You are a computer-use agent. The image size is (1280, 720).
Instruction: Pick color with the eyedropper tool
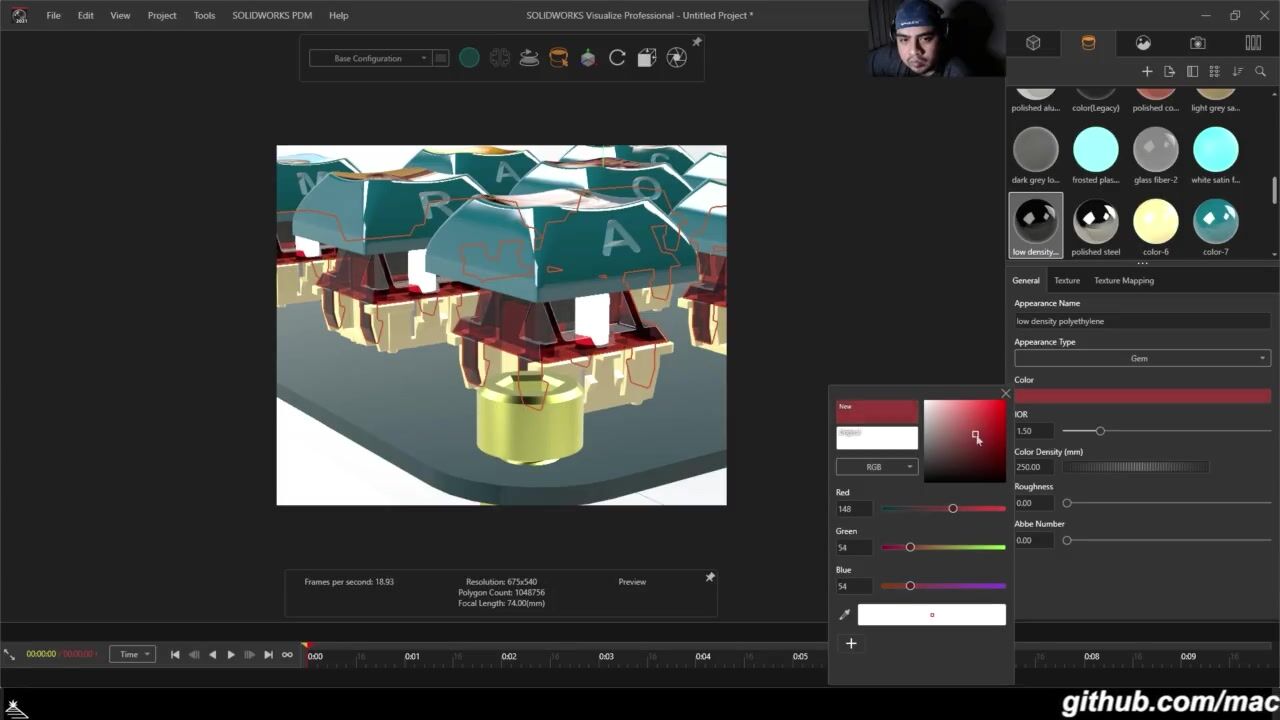[x=845, y=614]
